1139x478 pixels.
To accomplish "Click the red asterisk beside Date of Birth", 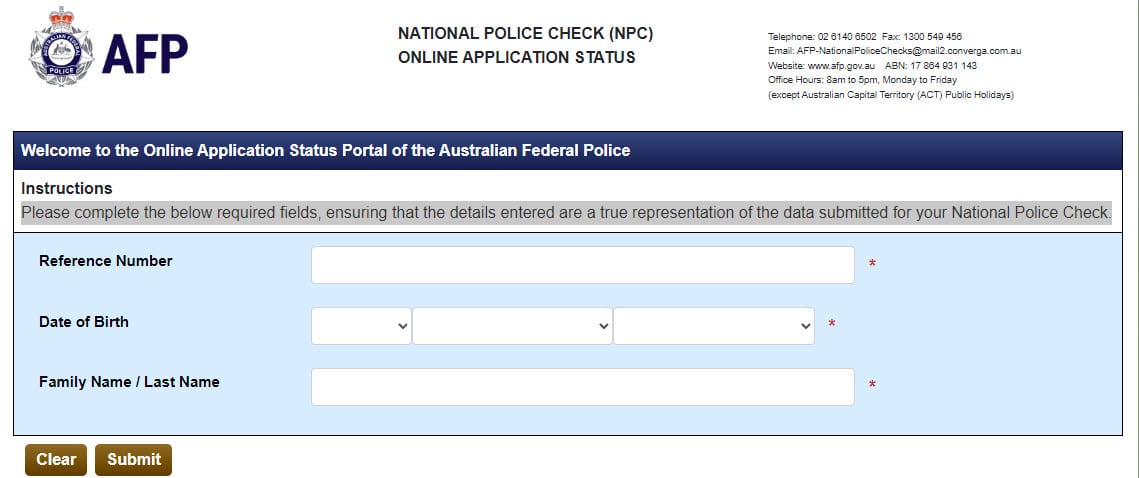I will (832, 324).
